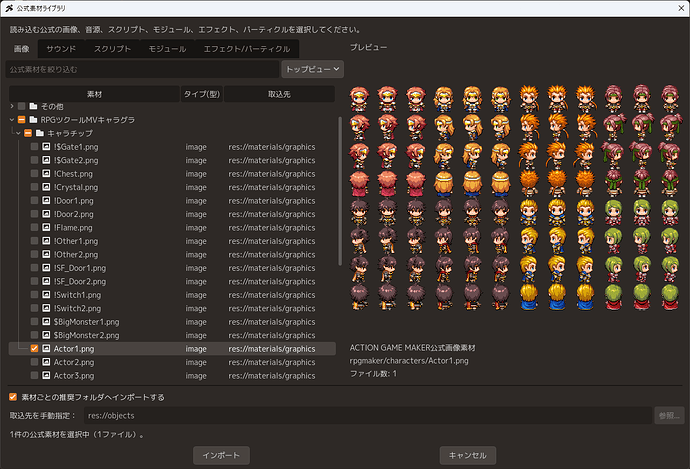Viewport: 690px width, 469px height.
Task: Click the image icon beside !SF_Door2.png
Action: tap(46, 281)
